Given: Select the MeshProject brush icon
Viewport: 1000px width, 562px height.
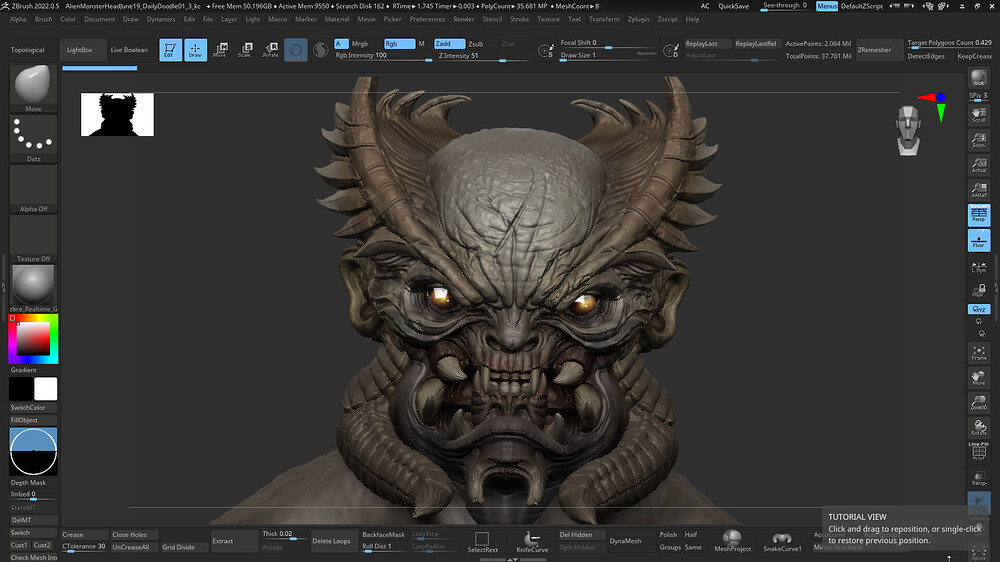Looking at the screenshot, I should pos(732,541).
